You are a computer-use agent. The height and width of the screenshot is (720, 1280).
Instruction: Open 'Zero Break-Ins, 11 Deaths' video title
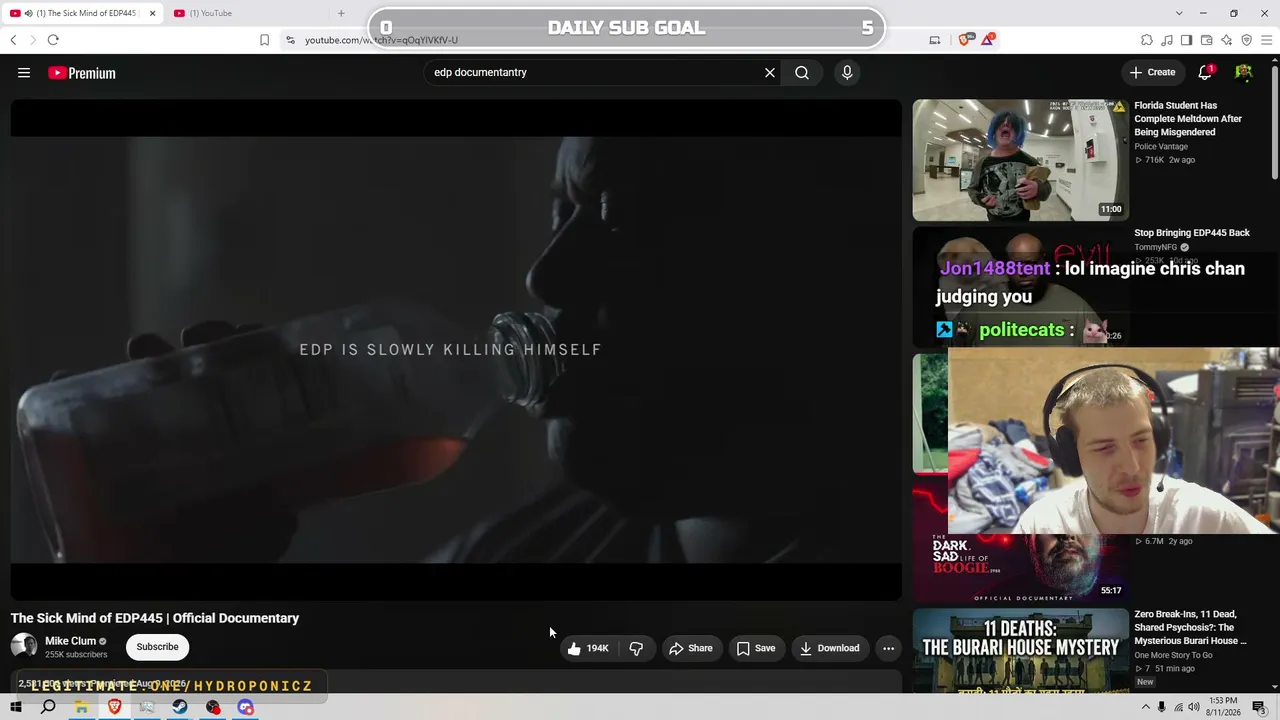[x=1190, y=627]
